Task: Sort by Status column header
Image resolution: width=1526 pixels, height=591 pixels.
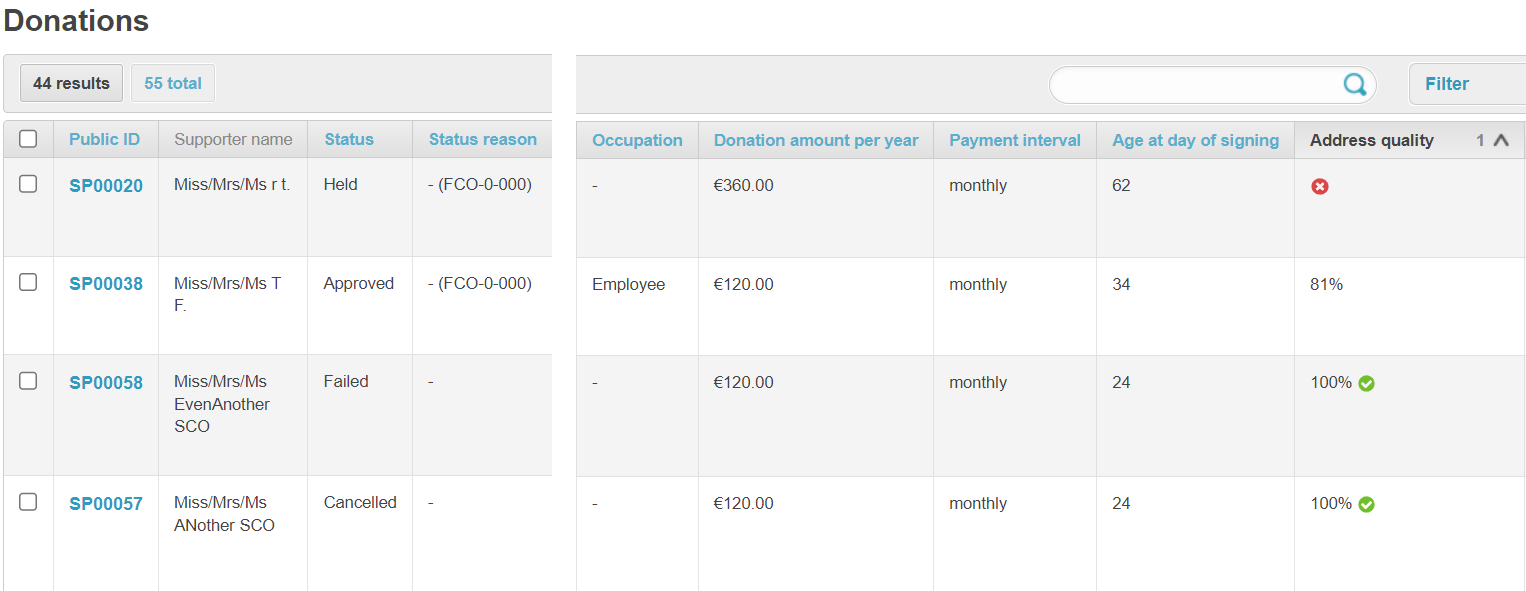Action: [348, 139]
